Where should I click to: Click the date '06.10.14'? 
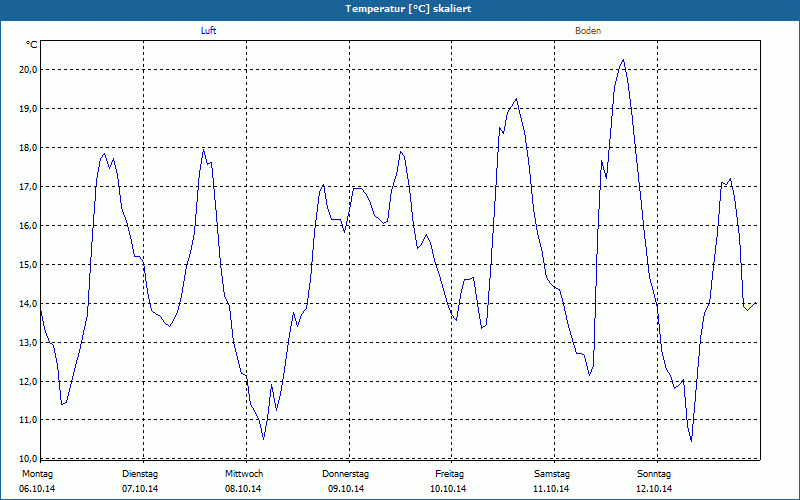click(37, 489)
